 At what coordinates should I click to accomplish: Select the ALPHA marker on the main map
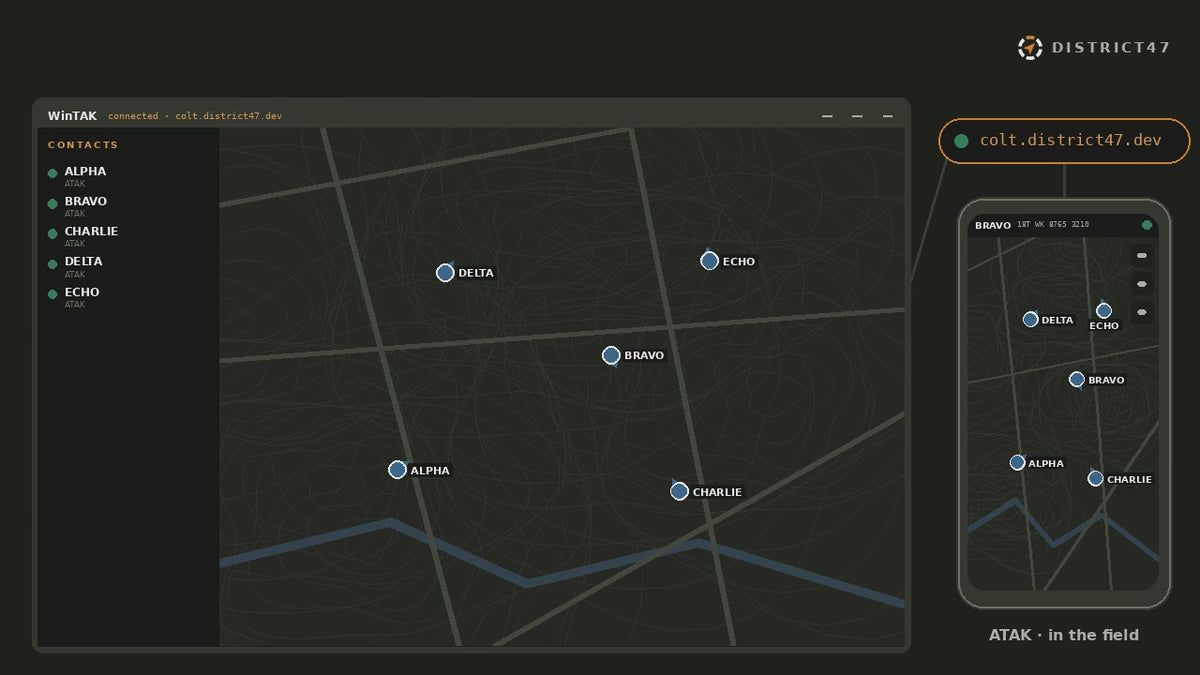pos(397,470)
